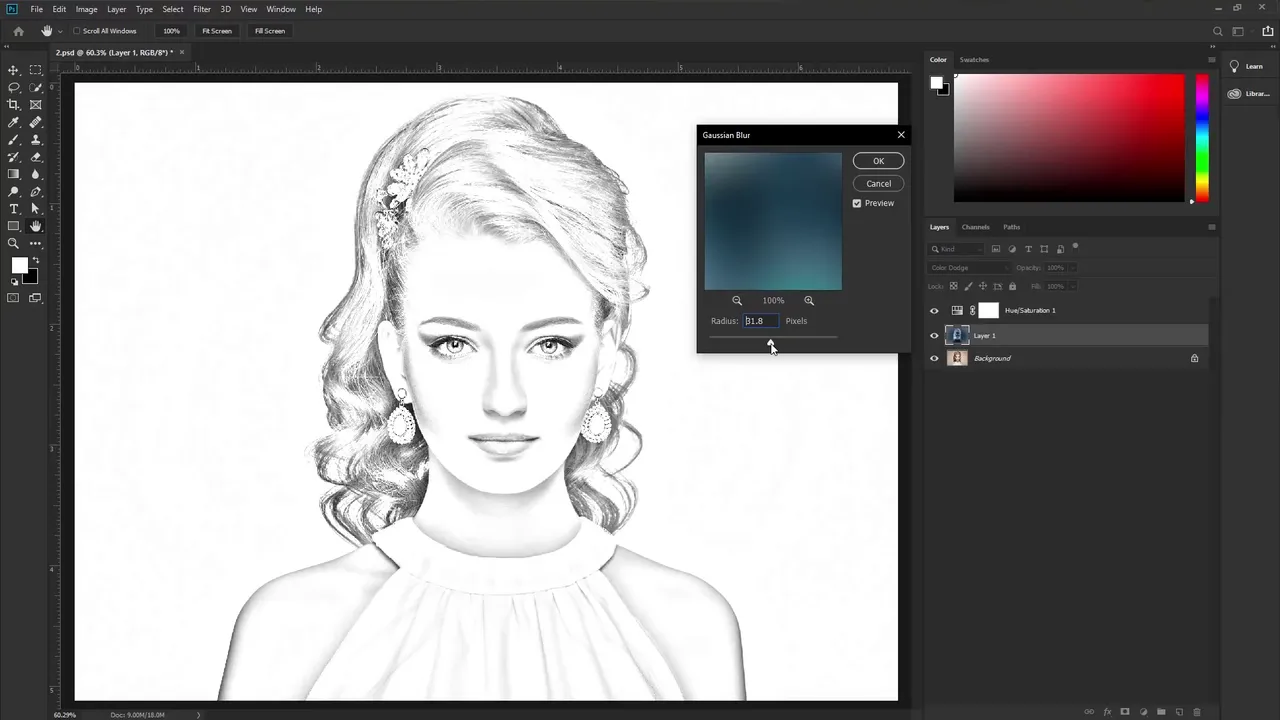The width and height of the screenshot is (1280, 720).
Task: Select the Clone Stamp tool
Action: pyautogui.click(x=36, y=140)
